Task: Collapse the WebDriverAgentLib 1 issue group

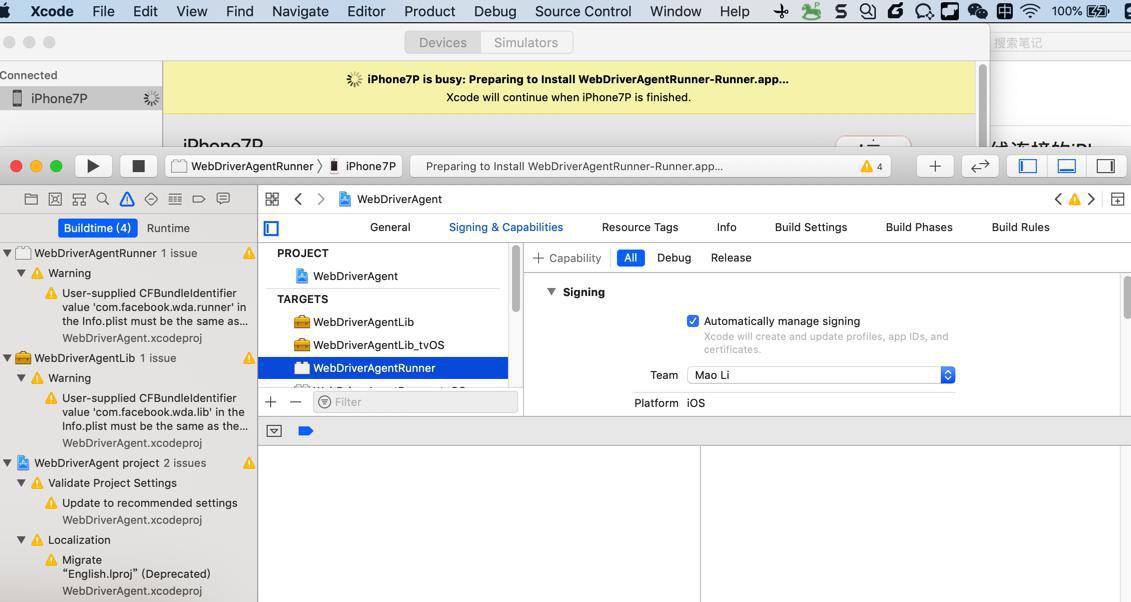Action: [x=7, y=358]
